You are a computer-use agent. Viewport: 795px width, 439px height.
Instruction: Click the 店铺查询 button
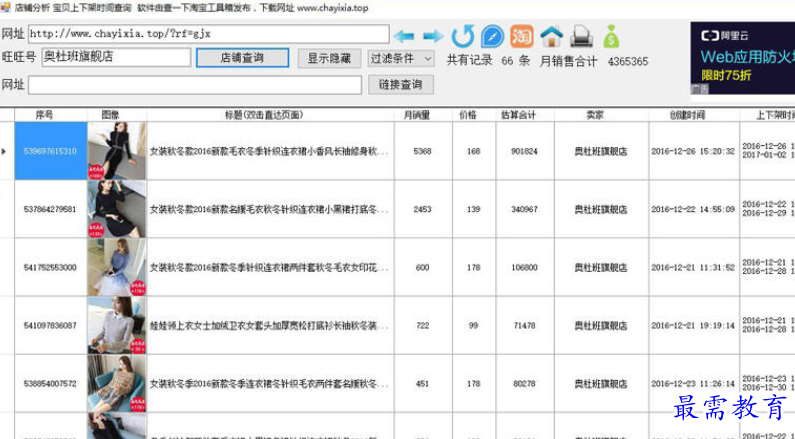point(242,58)
